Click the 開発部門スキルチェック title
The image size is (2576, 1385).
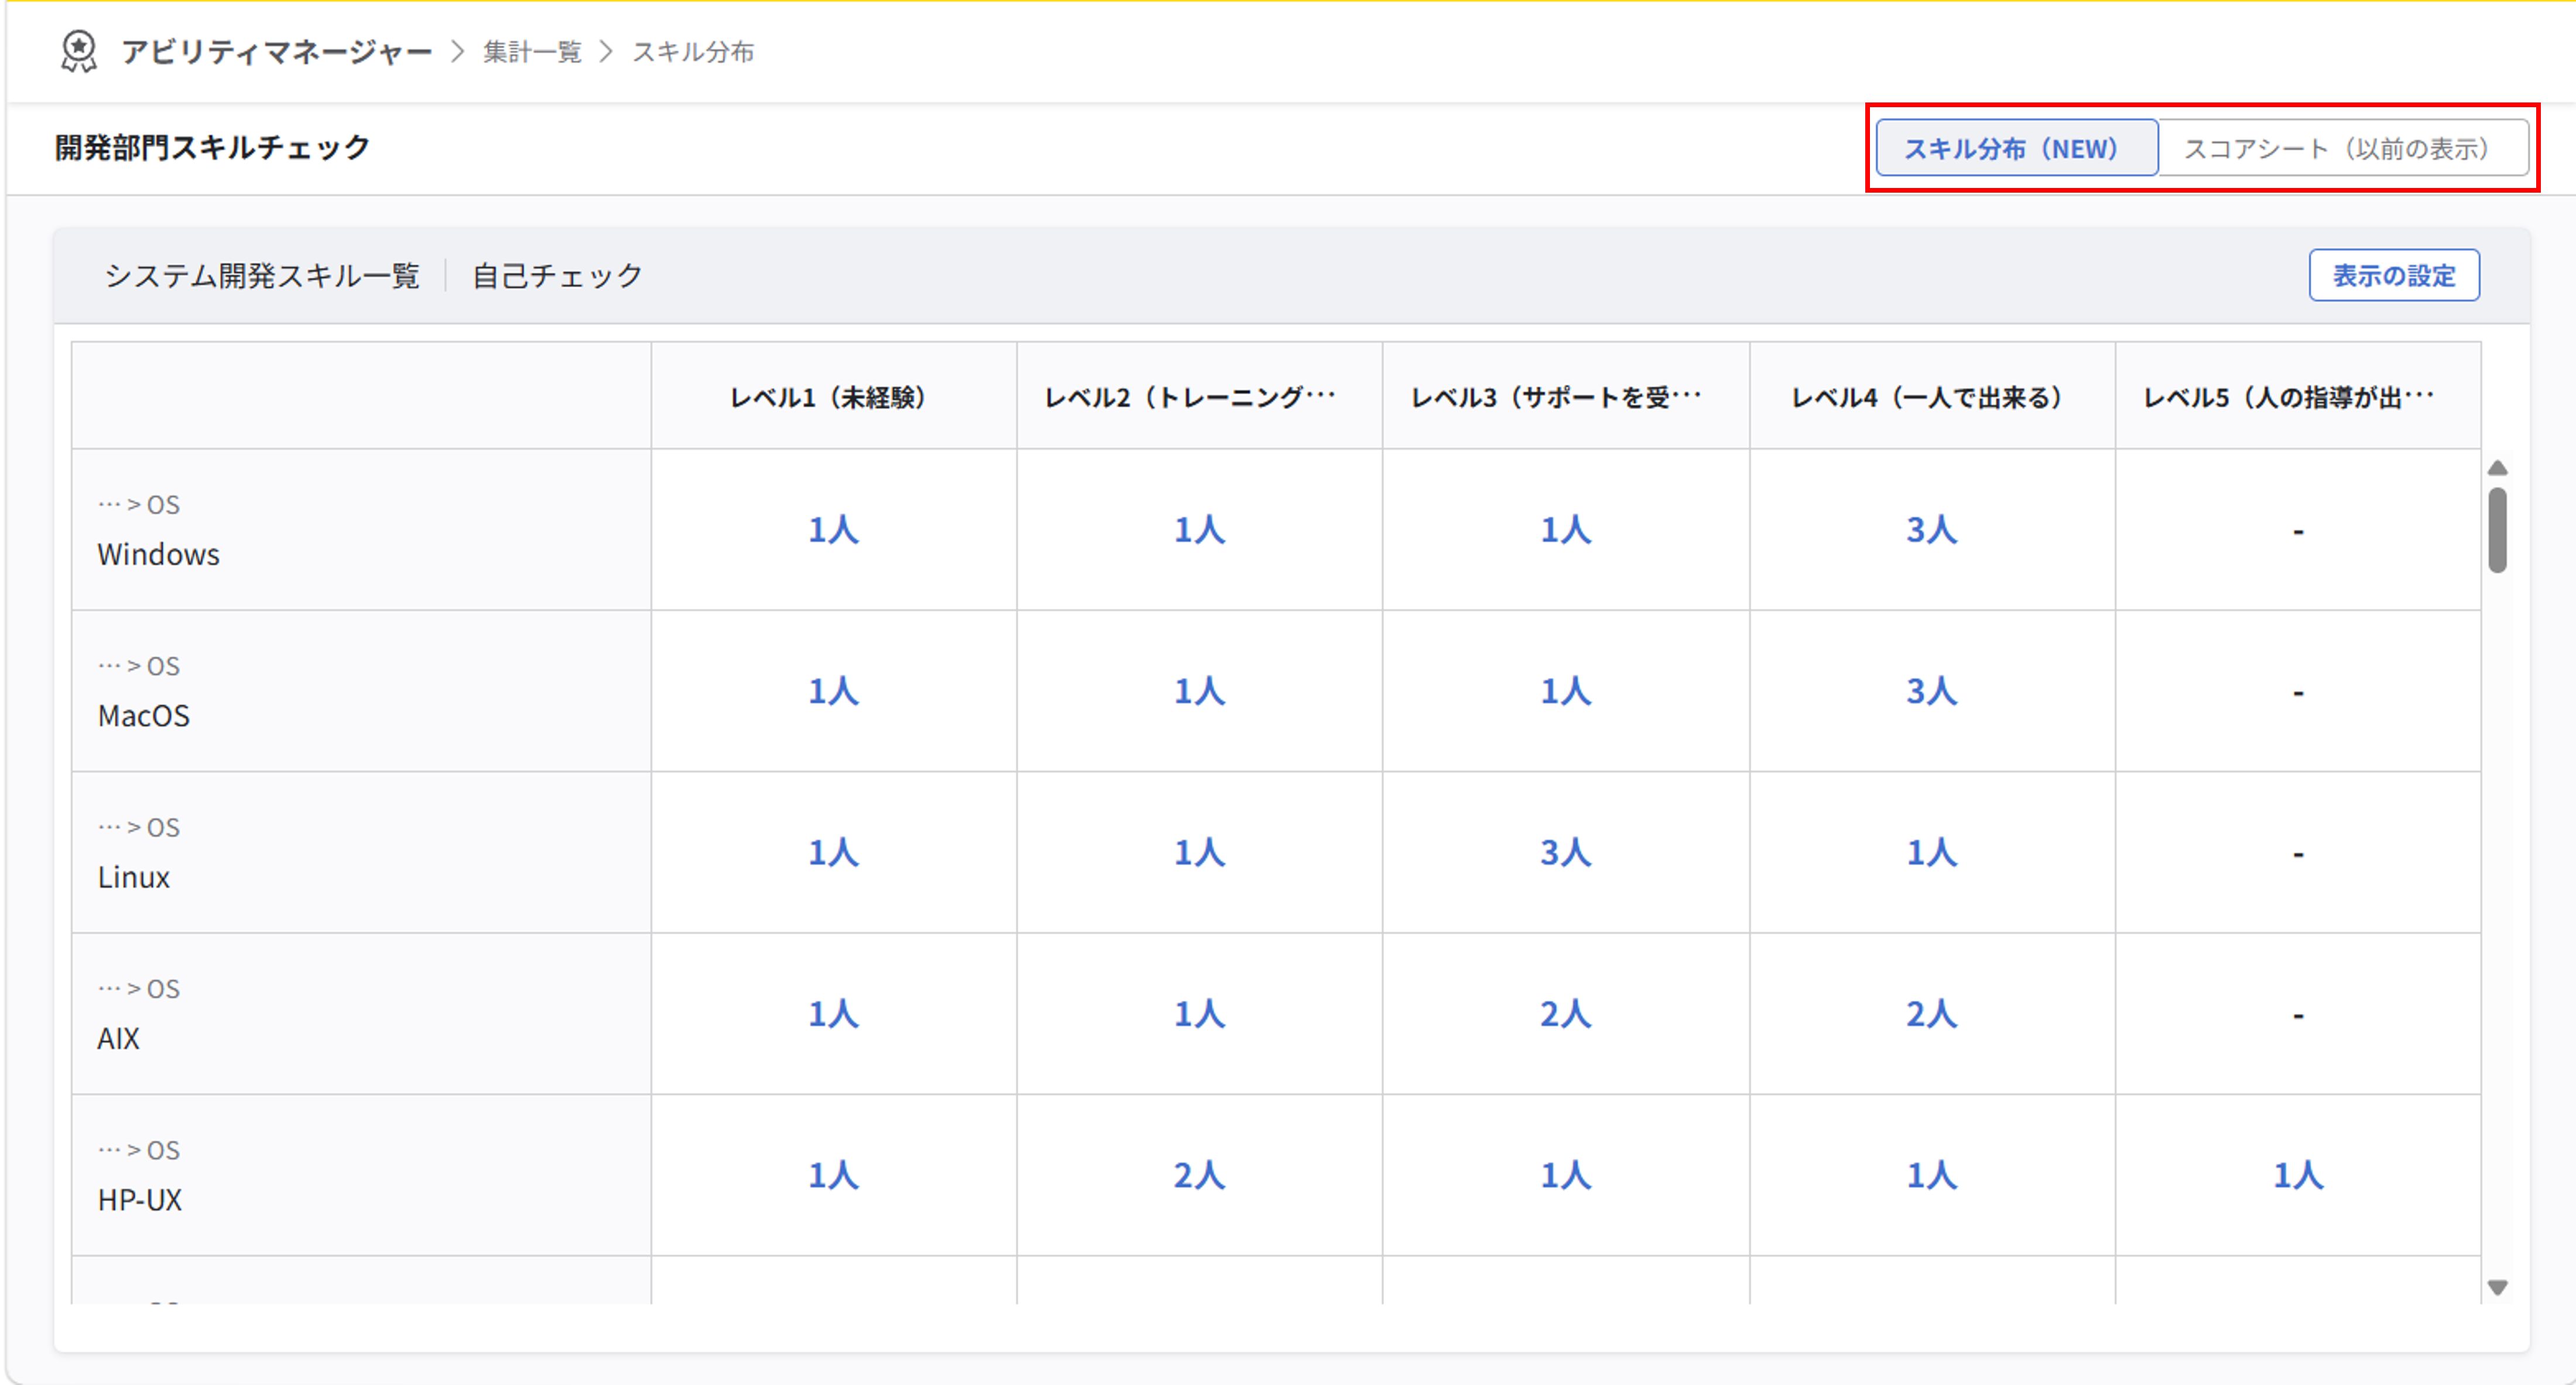tap(213, 148)
